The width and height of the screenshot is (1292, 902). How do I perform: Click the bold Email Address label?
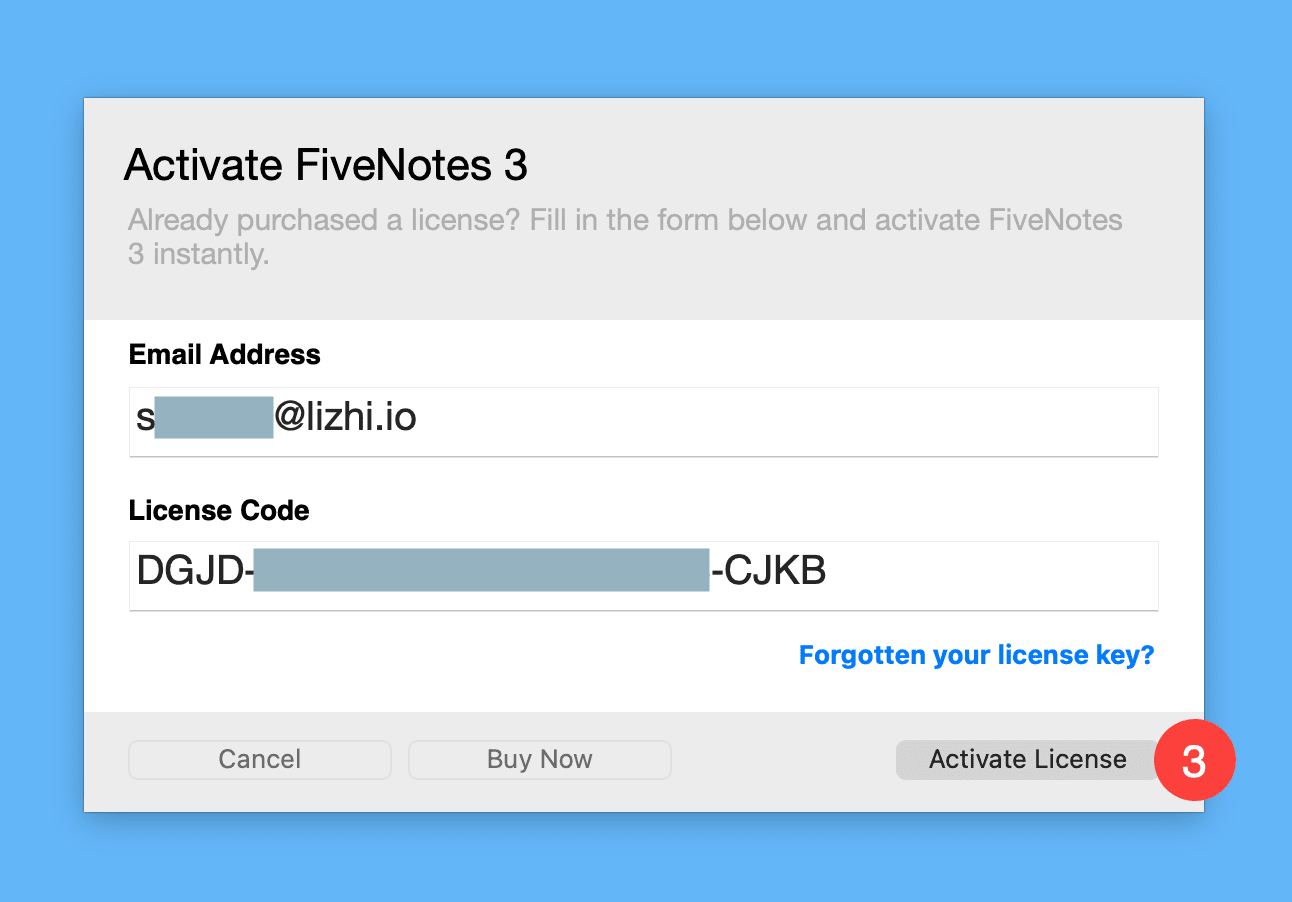click(225, 355)
